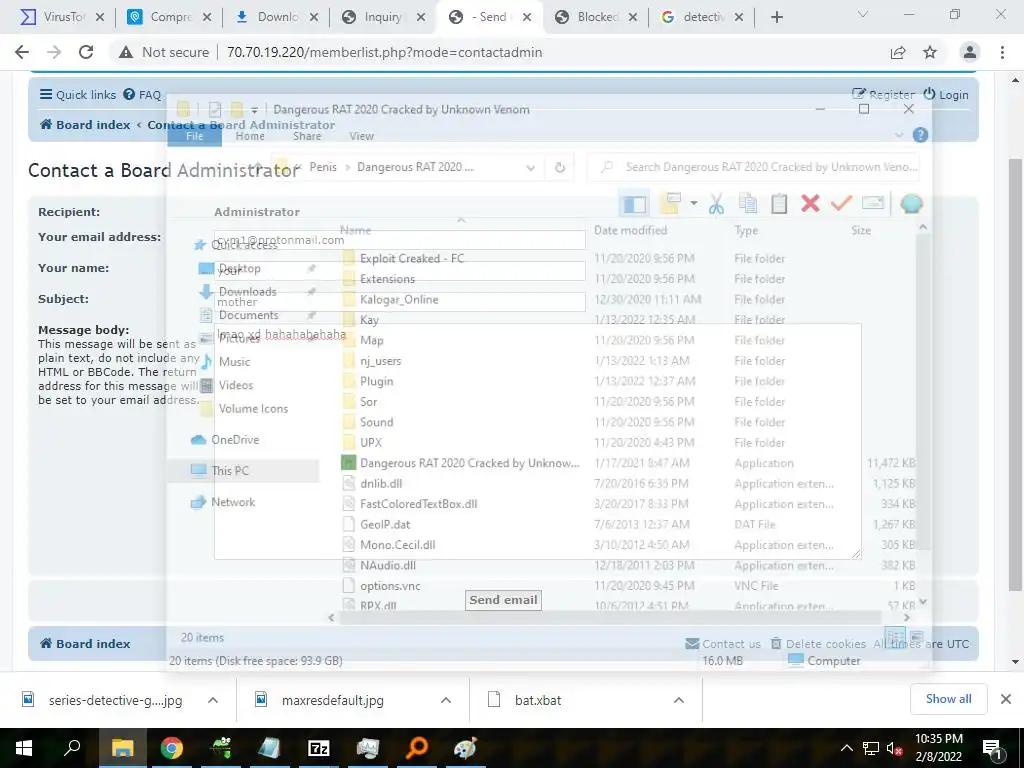This screenshot has height=768, width=1024.
Task: Click the Send email button
Action: click(x=503, y=600)
